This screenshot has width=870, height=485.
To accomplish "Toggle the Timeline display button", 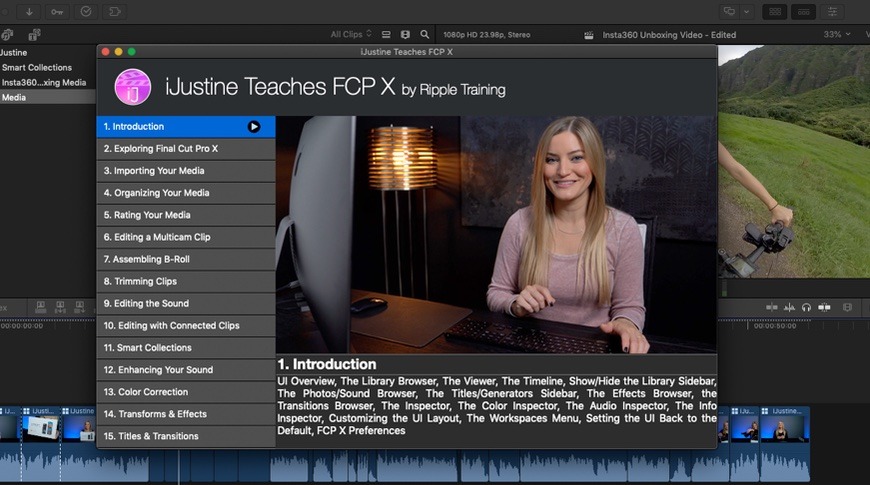I will [803, 12].
